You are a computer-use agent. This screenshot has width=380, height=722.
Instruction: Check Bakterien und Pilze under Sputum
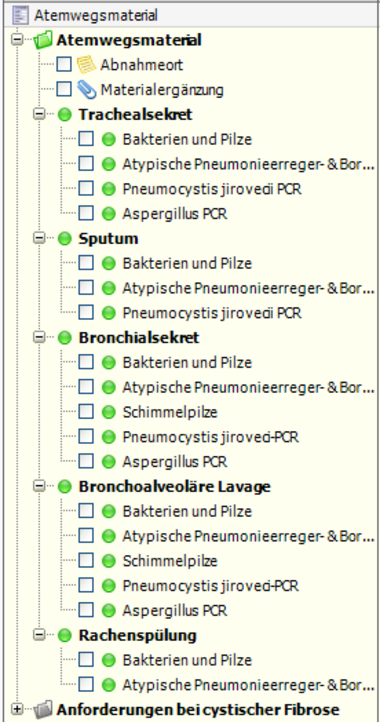tap(86, 263)
